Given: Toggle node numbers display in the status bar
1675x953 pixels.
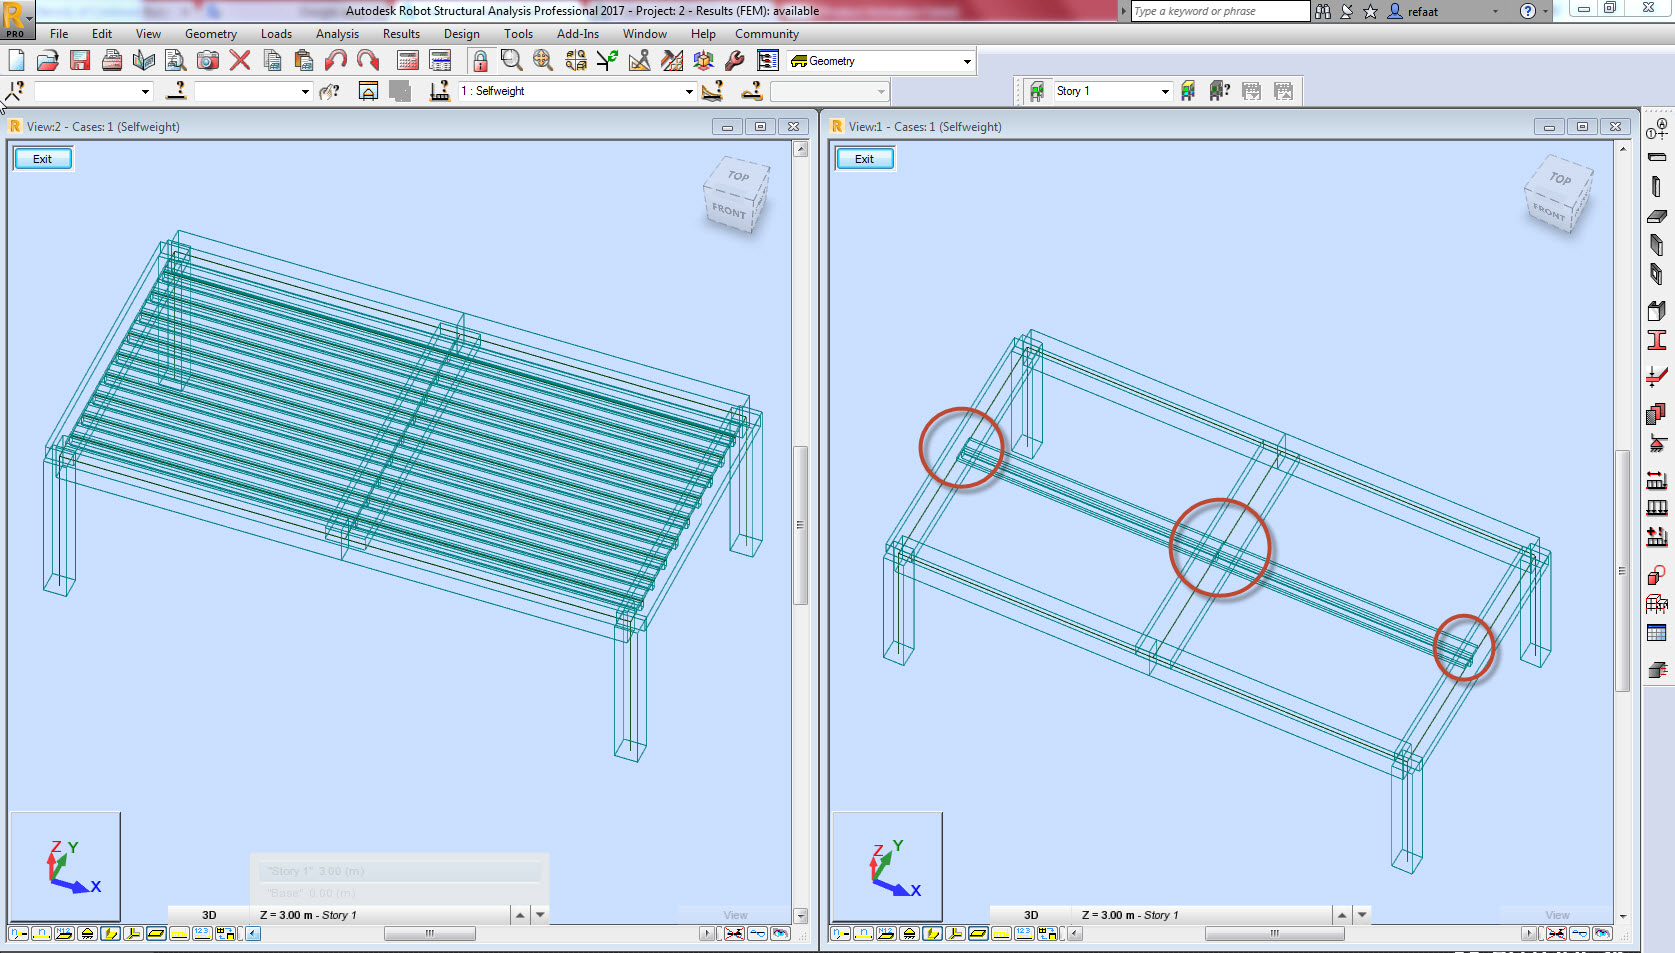Looking at the screenshot, I should (x=17, y=934).
